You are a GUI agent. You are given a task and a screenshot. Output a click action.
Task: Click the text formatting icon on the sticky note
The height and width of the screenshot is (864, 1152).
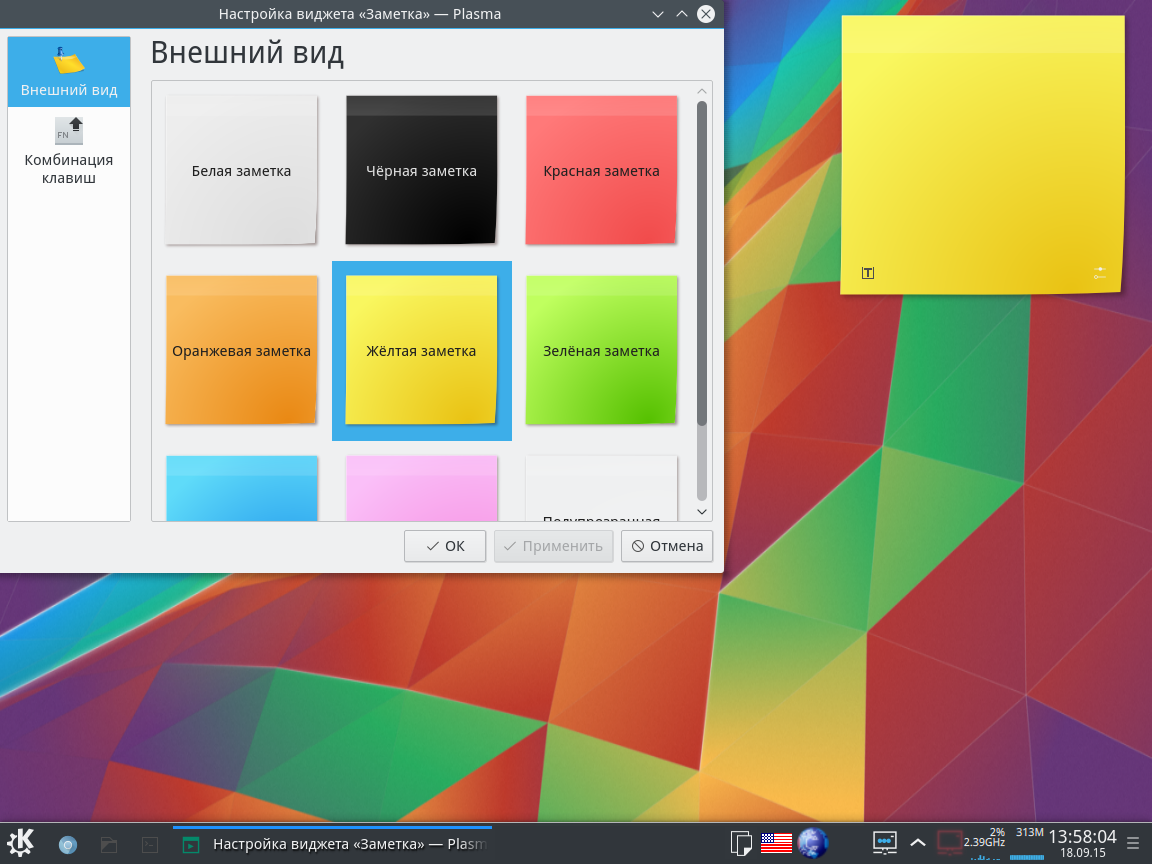868,273
